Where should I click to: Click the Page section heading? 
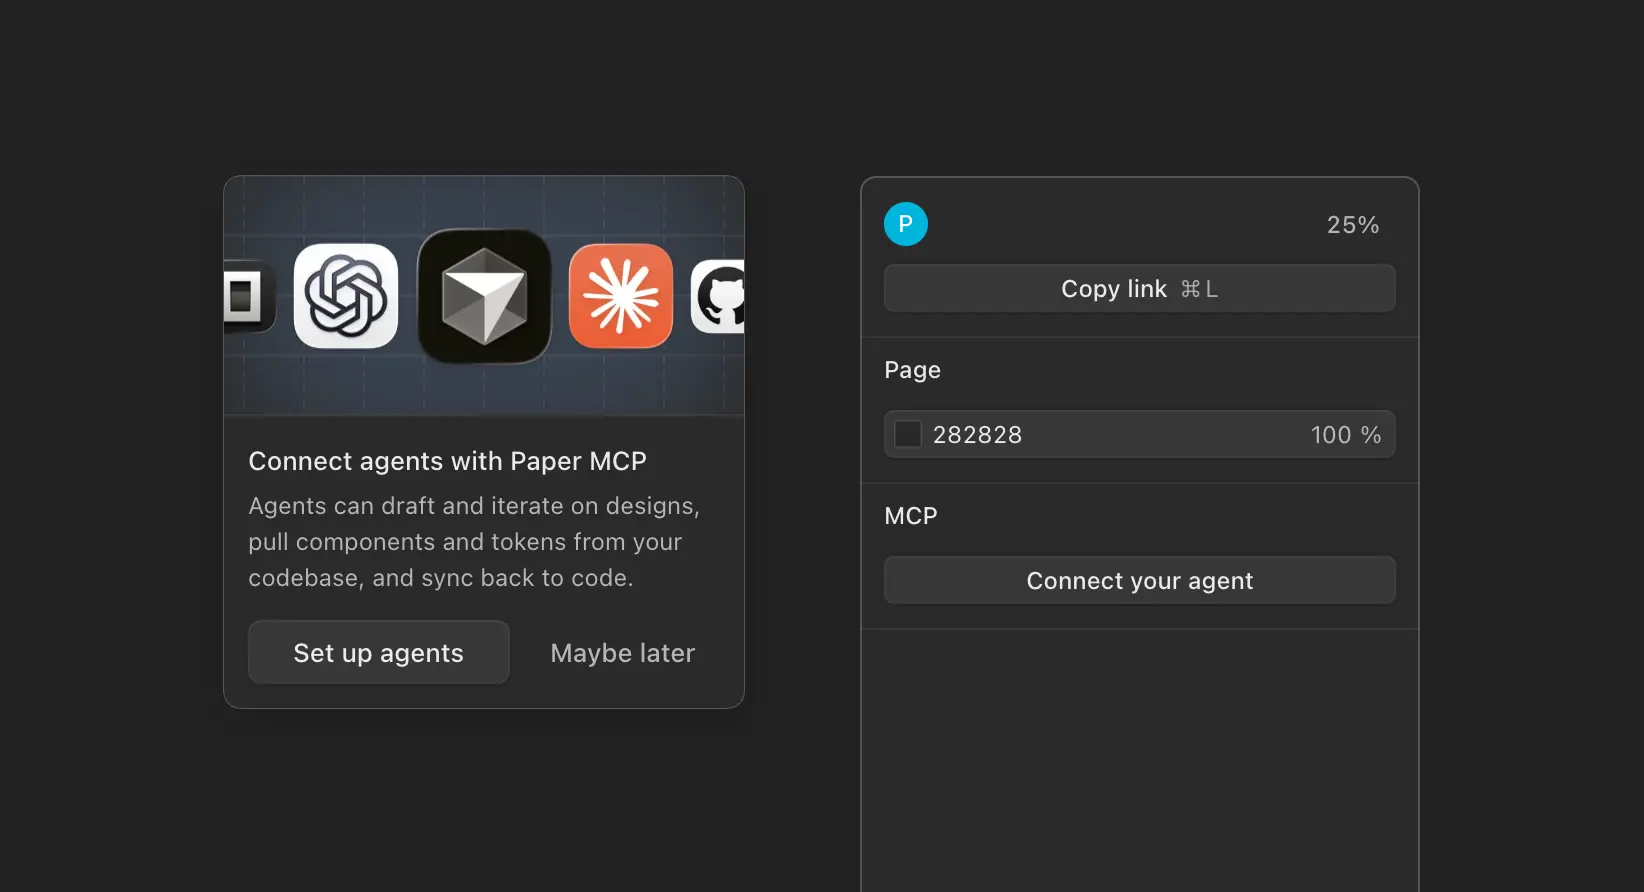pyautogui.click(x=912, y=370)
